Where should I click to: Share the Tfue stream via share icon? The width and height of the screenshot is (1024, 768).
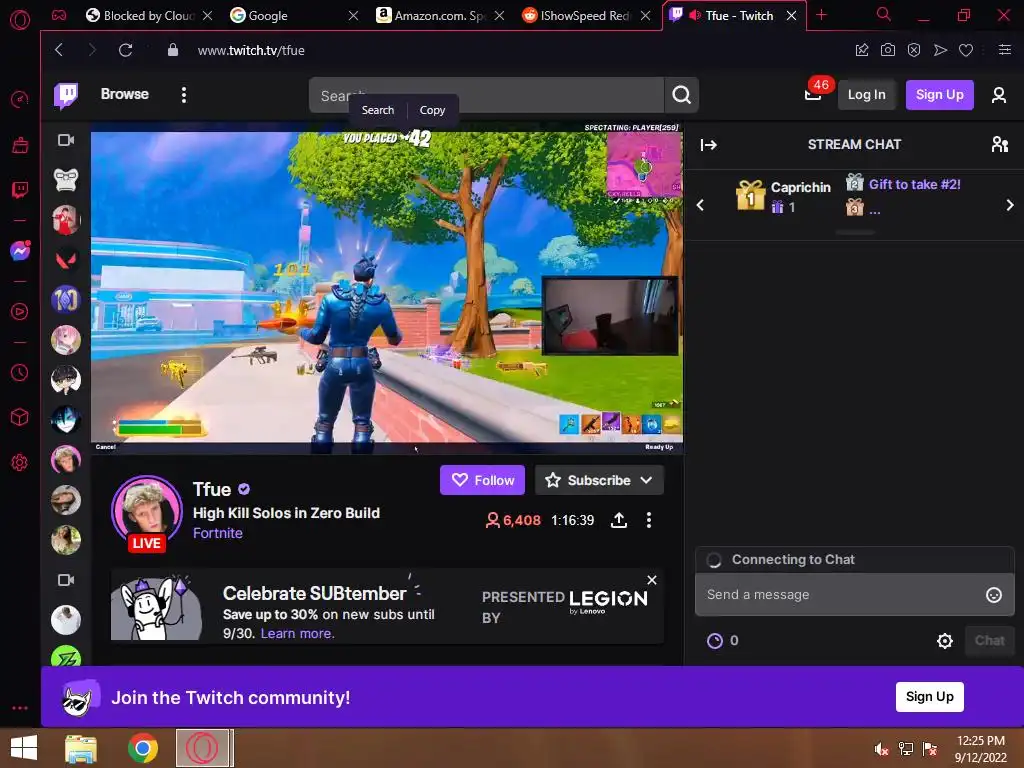618,520
